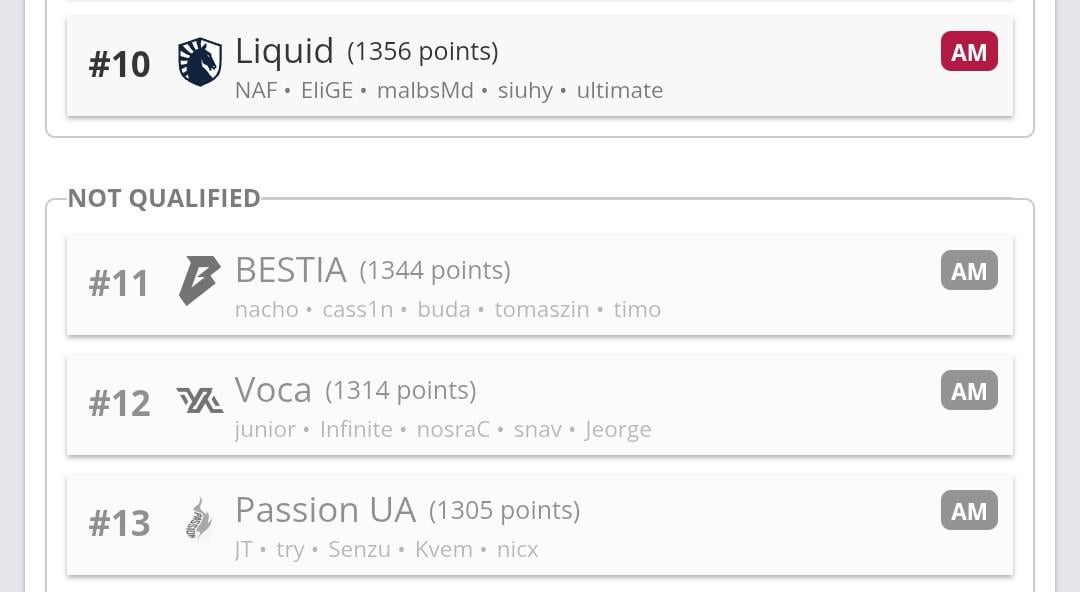Image resolution: width=1080 pixels, height=592 pixels.
Task: Click the red AM badge for Liquid
Action: coord(968,52)
